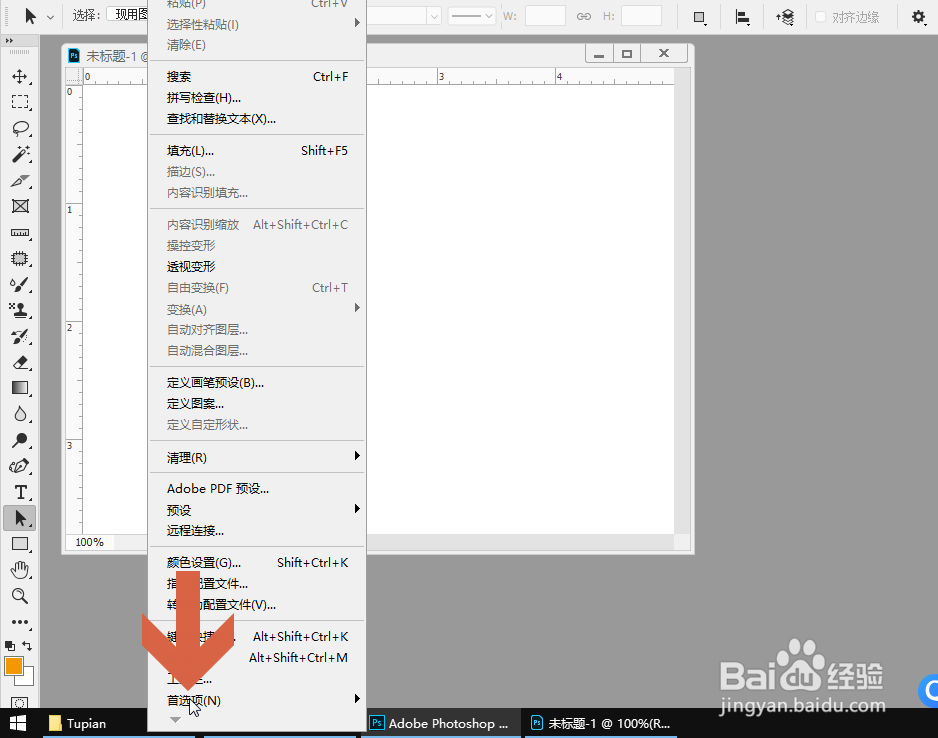
Task: Open the 选择 dropdown in options bar
Action: [x=127, y=15]
